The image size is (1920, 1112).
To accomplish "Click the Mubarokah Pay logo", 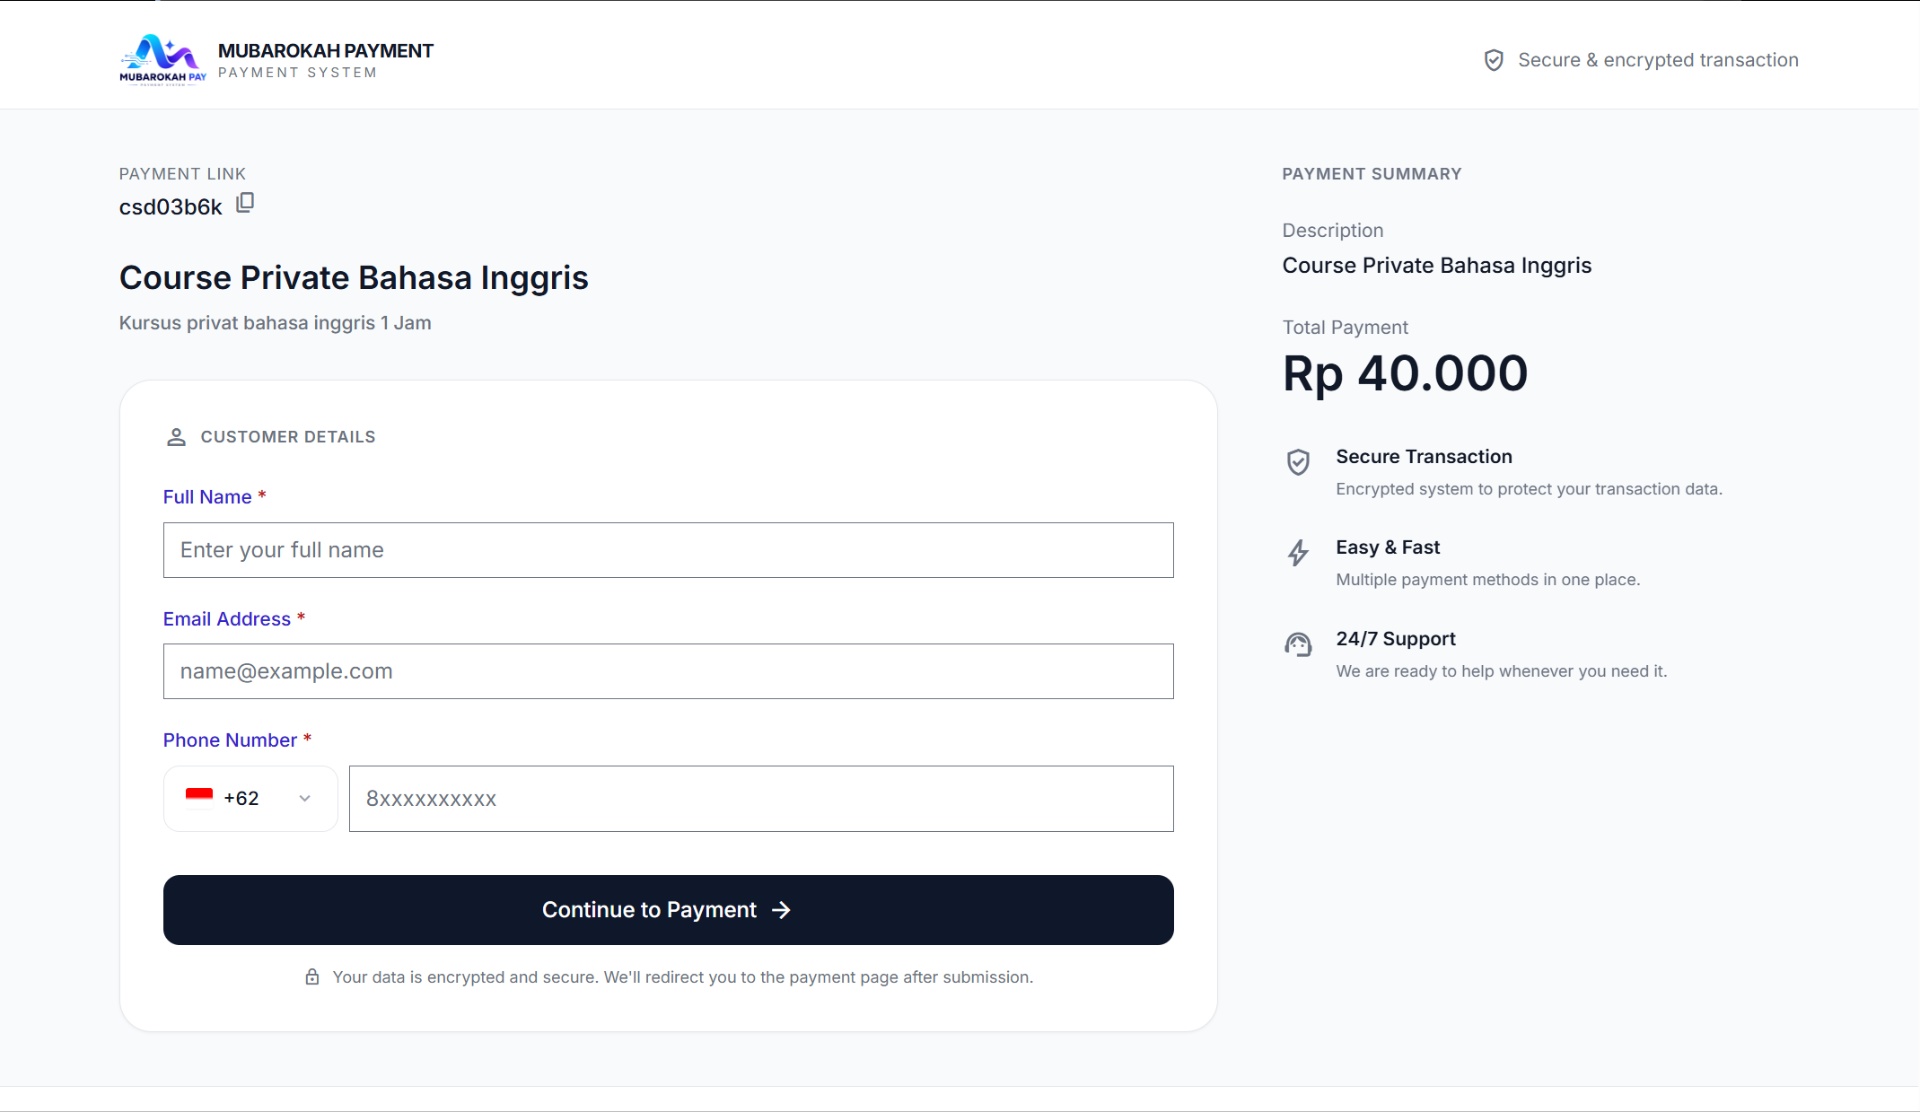I will [163, 61].
